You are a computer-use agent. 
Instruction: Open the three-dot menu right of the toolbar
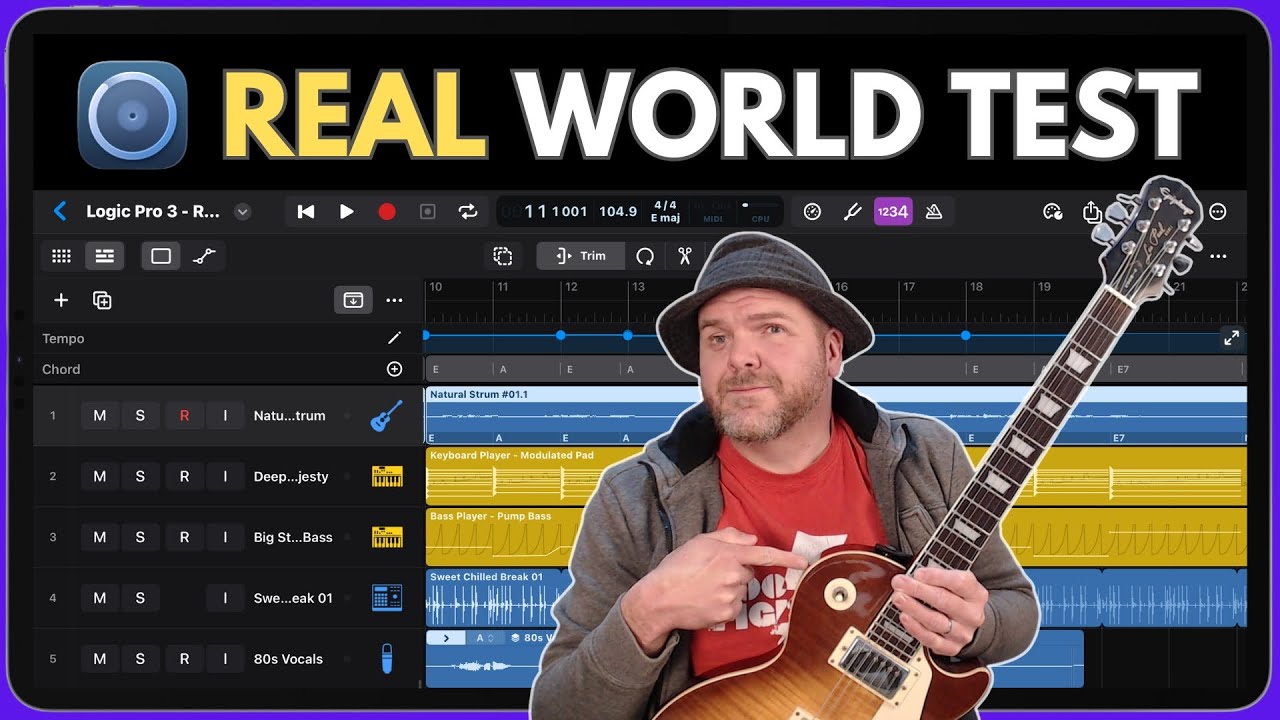1218,256
